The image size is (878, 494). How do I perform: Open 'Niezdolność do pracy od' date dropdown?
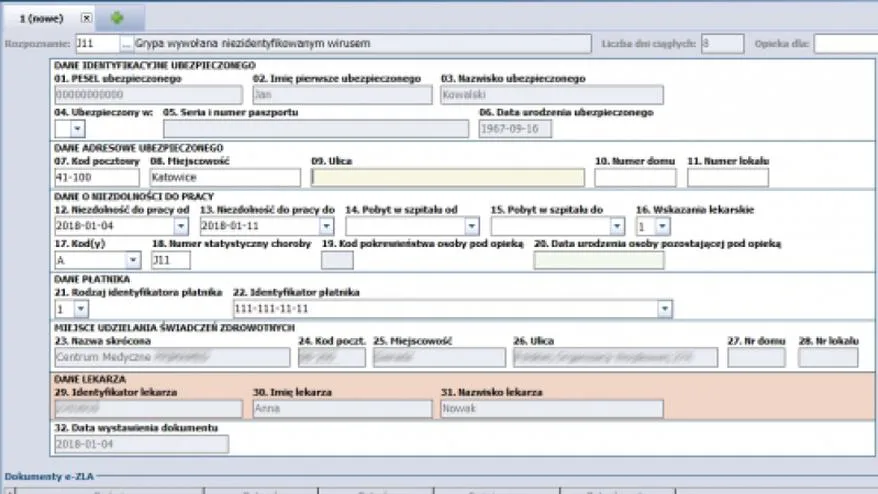(x=180, y=226)
